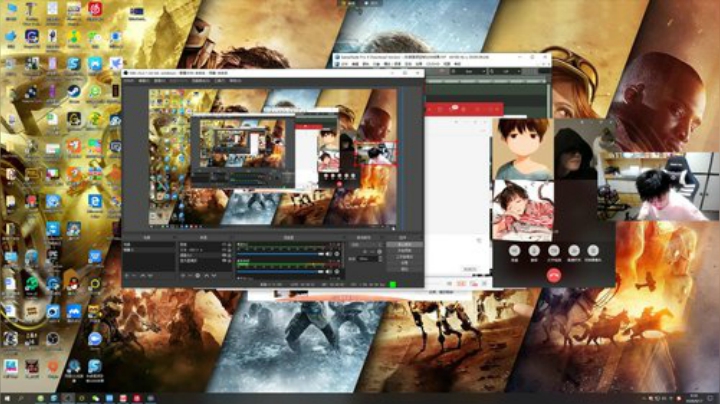720x404 pixels.
Task: Open the OBS 视图 (View) menu
Action: pos(160,81)
